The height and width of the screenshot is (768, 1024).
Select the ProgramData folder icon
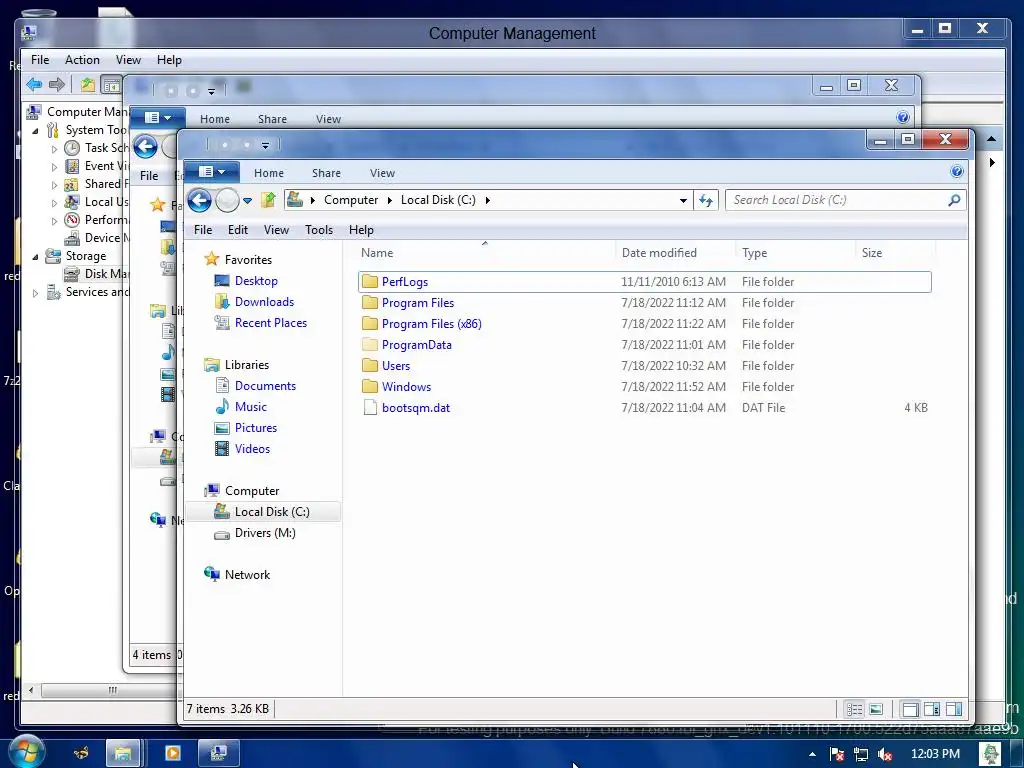(370, 345)
